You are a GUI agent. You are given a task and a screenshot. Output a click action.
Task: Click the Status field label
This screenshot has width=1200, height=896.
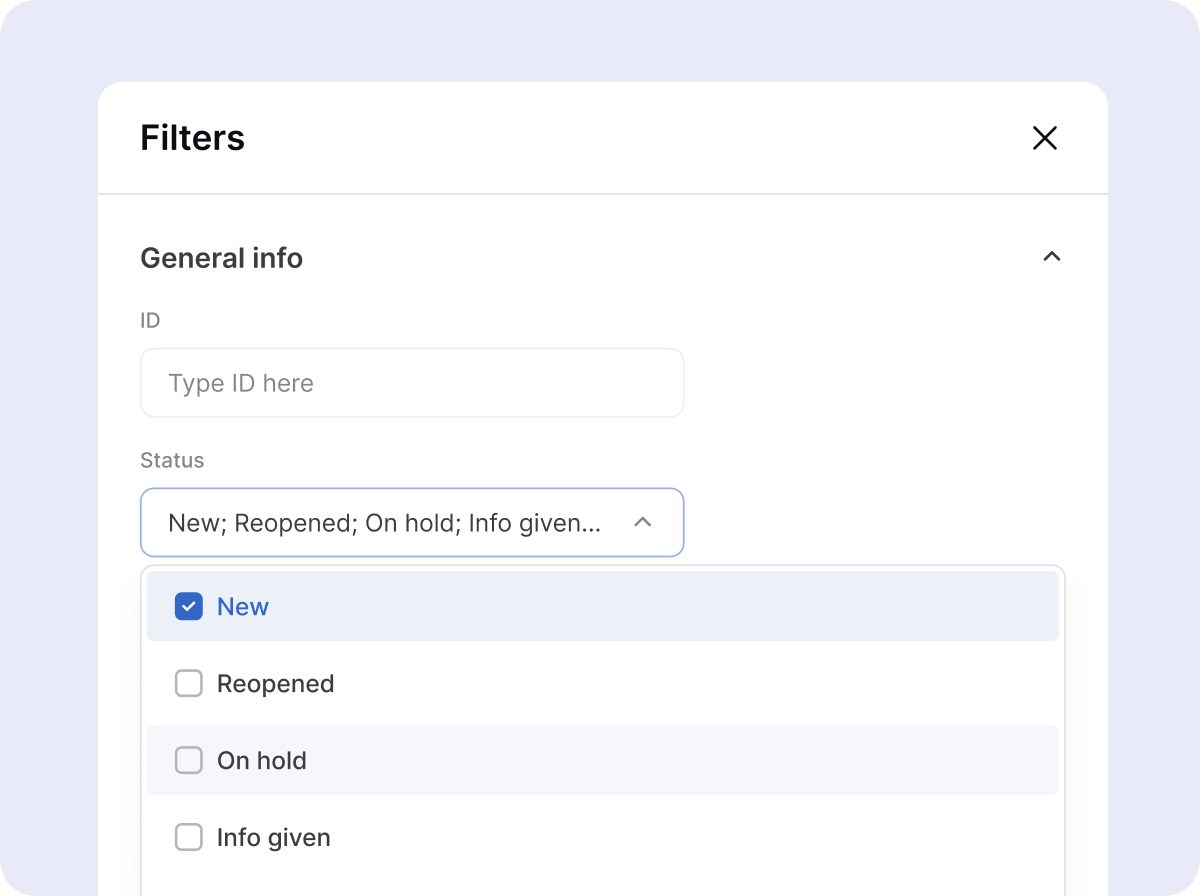172,460
